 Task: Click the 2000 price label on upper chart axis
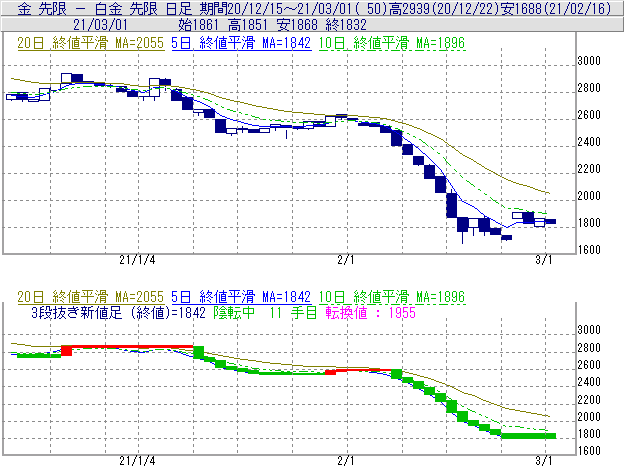pyautogui.click(x=589, y=196)
